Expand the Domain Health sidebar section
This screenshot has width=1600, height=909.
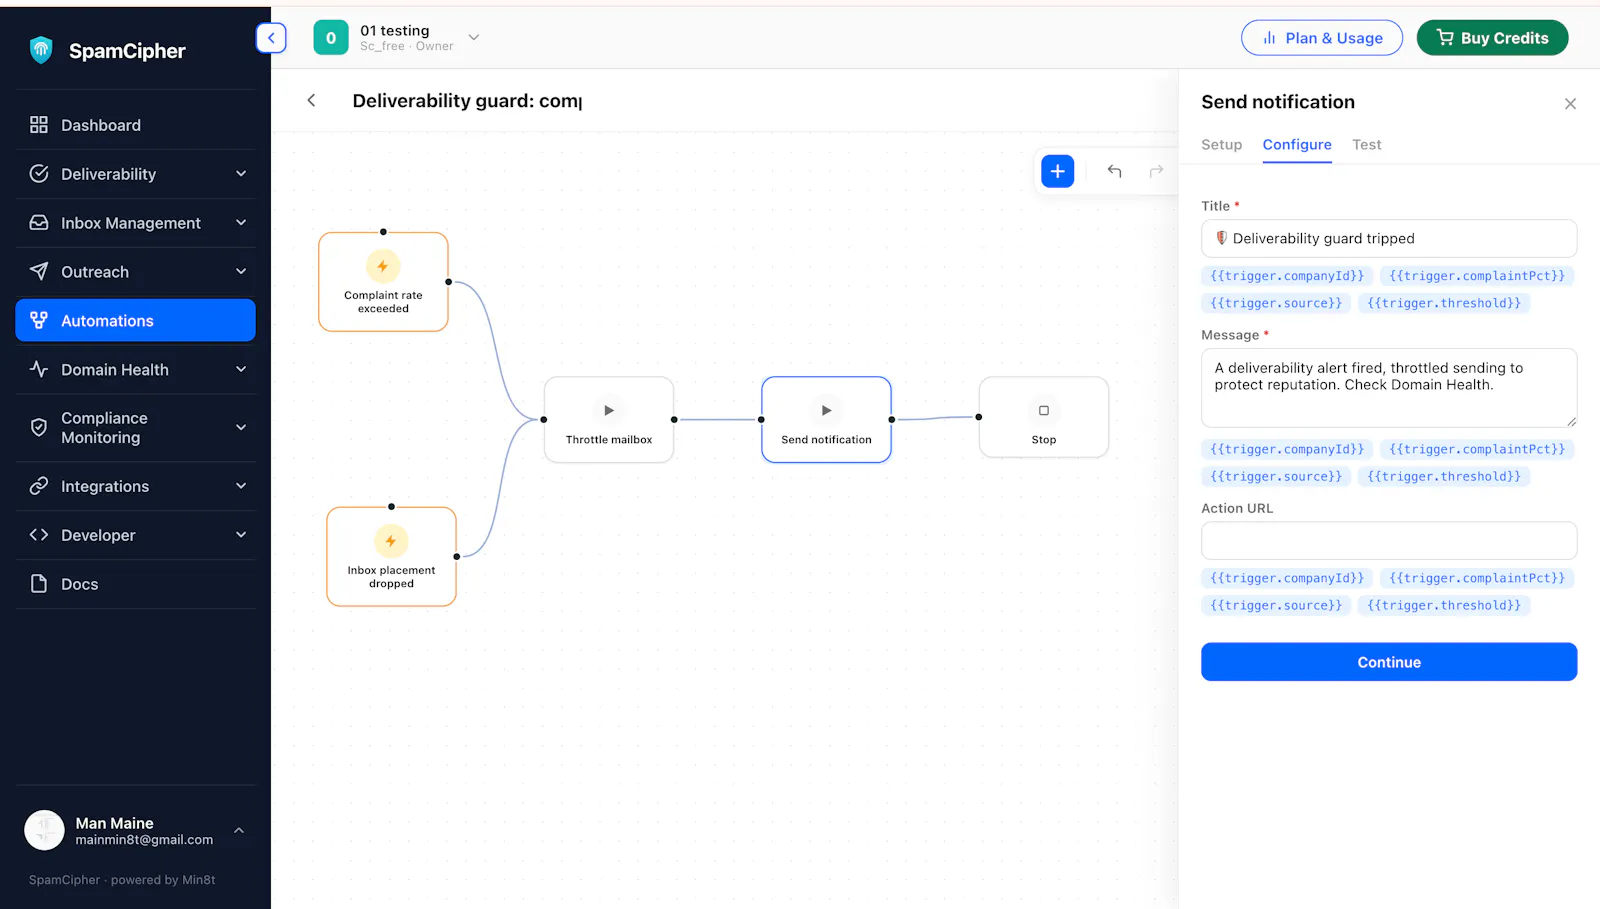click(x=136, y=370)
